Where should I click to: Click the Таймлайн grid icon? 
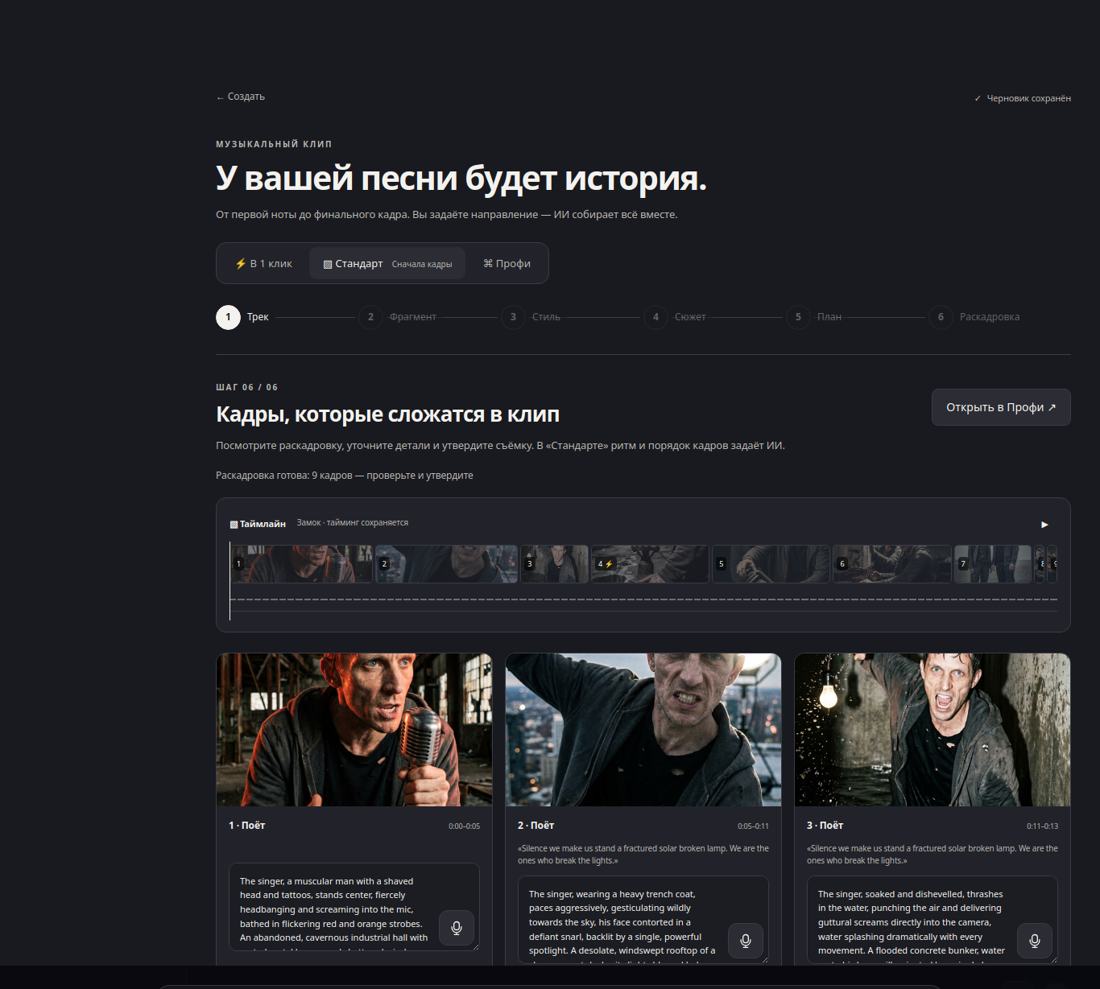pyautogui.click(x=234, y=525)
